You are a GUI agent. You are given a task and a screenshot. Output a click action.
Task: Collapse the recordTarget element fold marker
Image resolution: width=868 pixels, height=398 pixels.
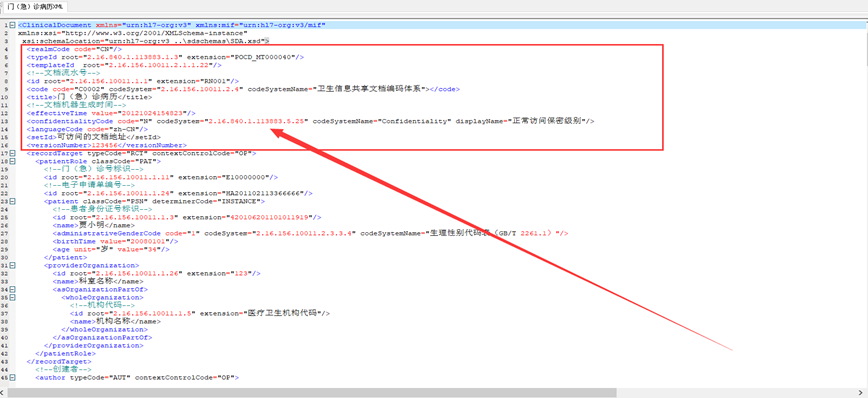click(x=12, y=153)
